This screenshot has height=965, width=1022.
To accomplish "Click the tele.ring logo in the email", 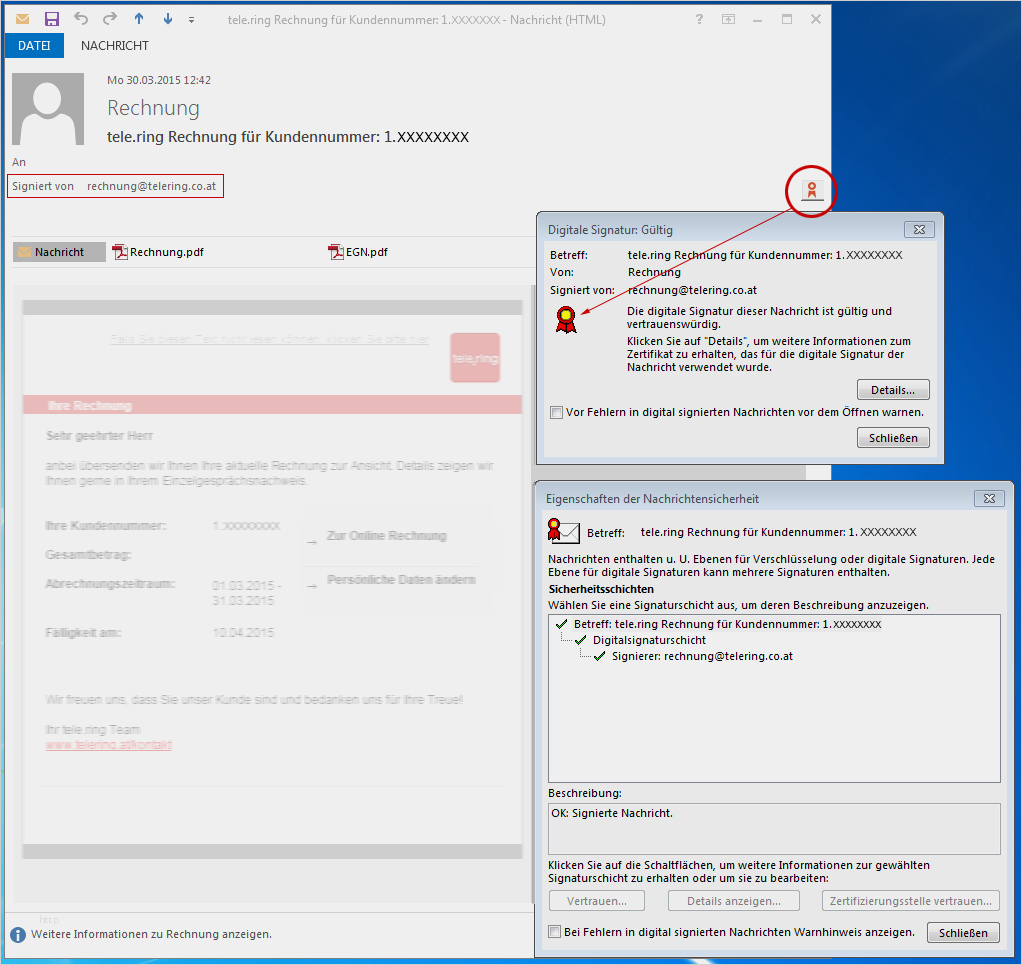I will click(475, 358).
